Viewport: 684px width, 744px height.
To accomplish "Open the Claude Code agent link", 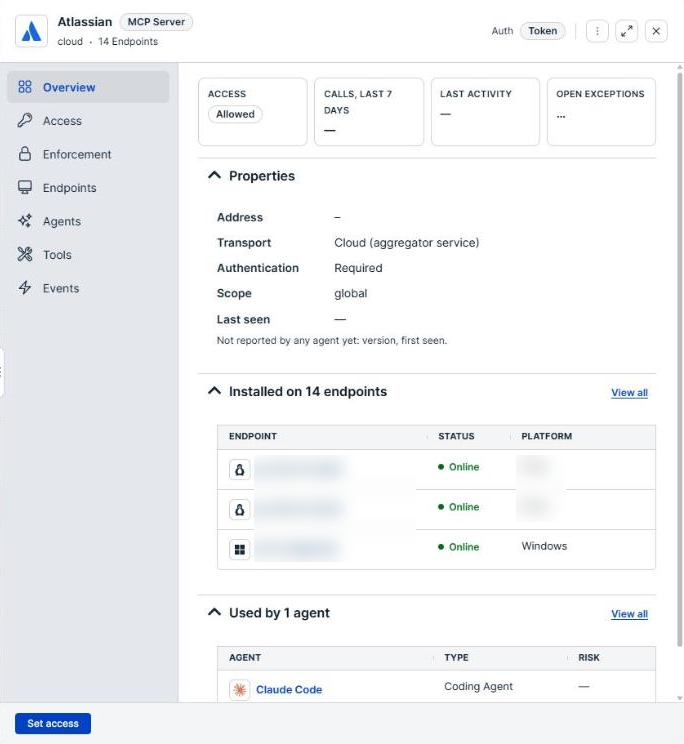I will [289, 689].
